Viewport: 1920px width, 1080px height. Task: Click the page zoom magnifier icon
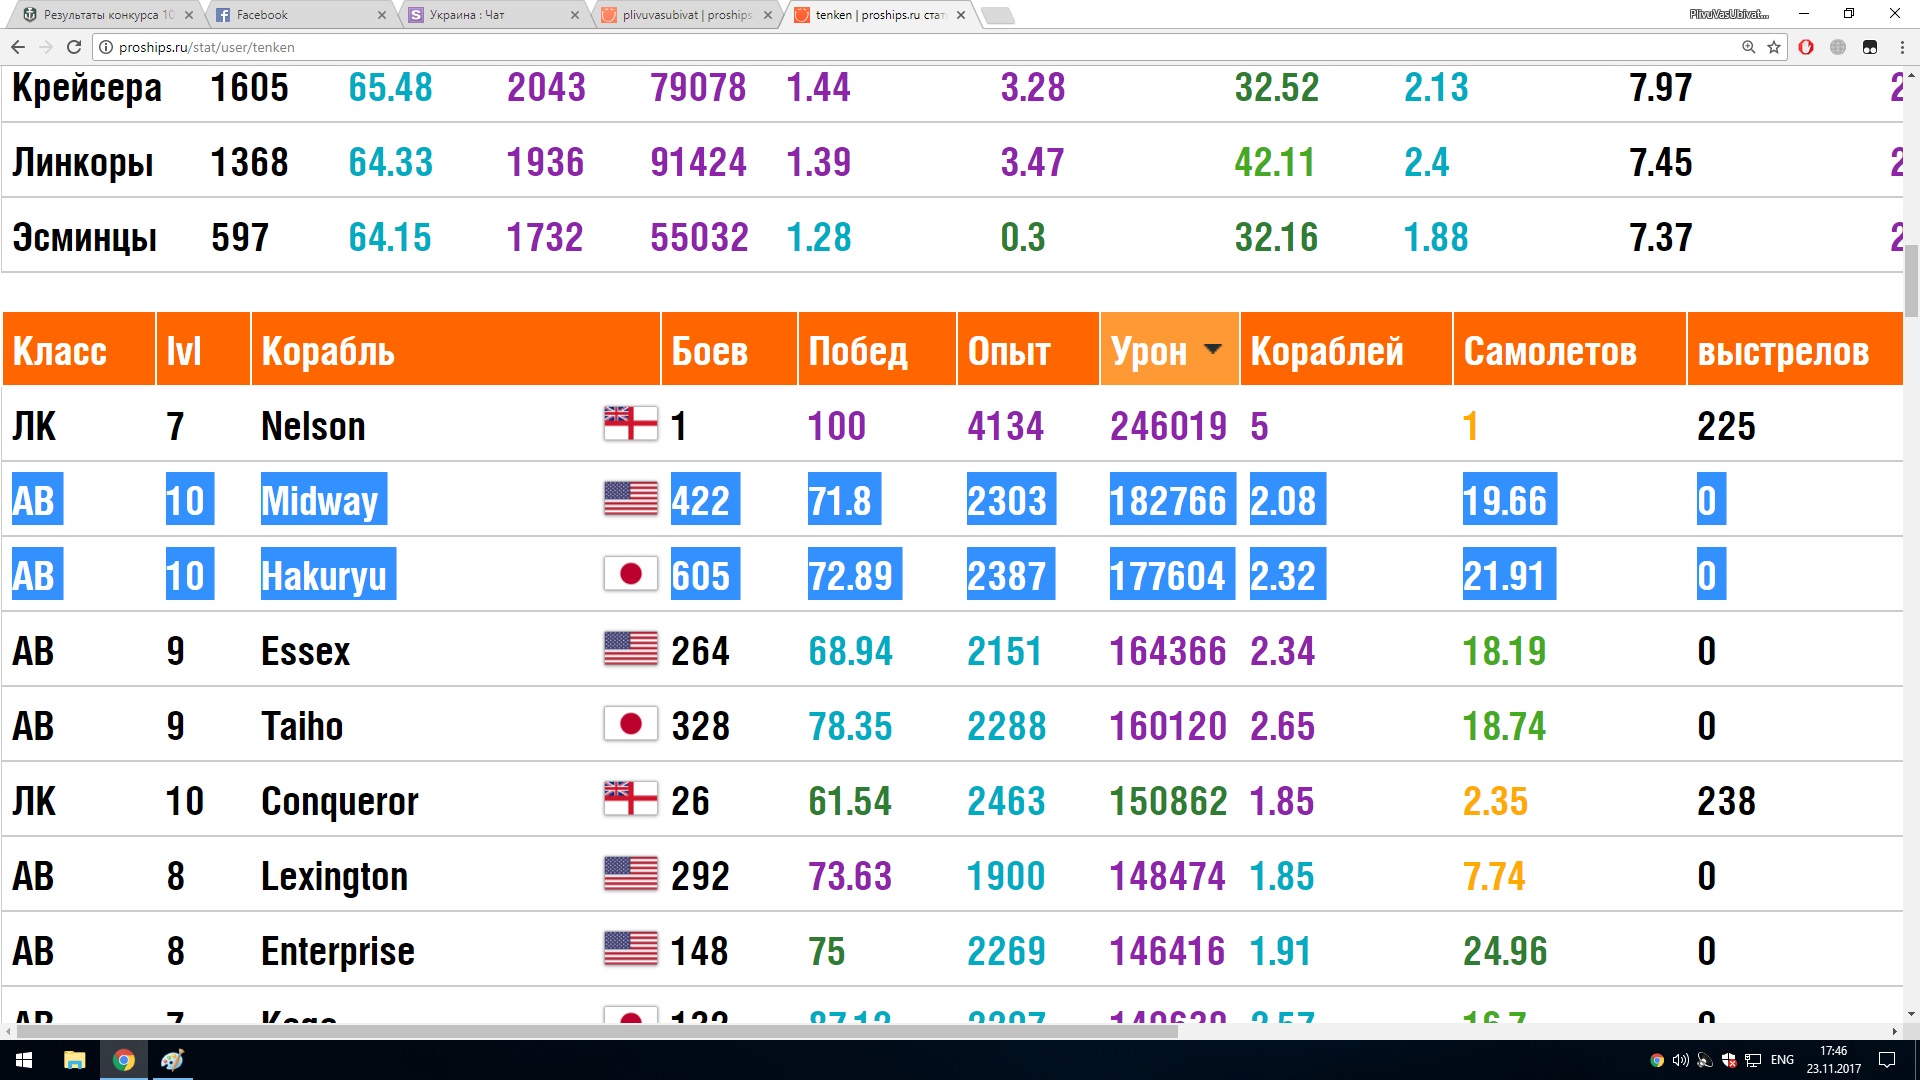(1748, 47)
